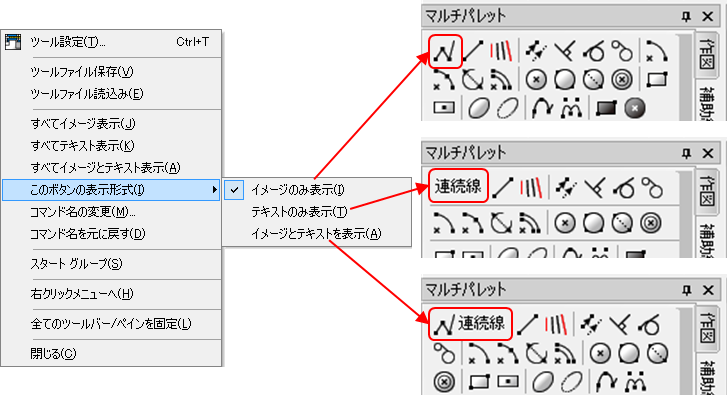Viewport: 727px width, 395px height.
Task: Pick the dashed ellipse tool in the bottom palette
Action: (572, 382)
